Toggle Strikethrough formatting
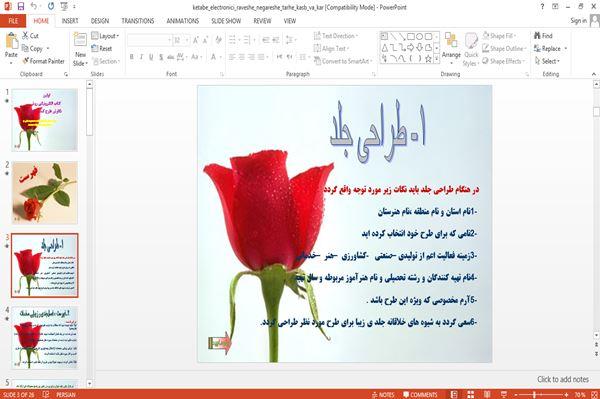600x399 pixels. [x=171, y=57]
